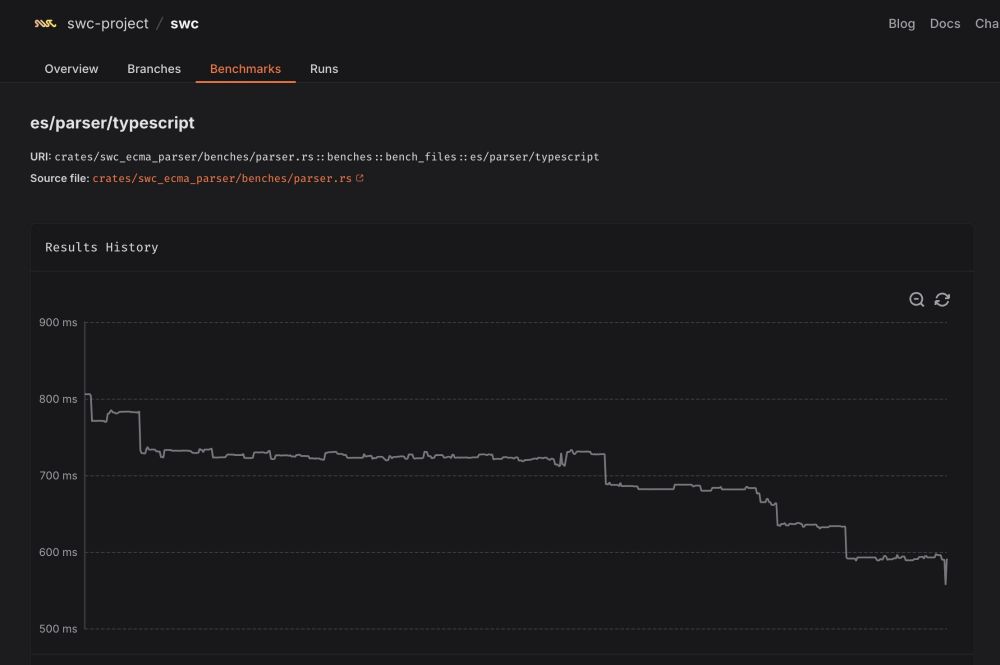
Task: Select the Benchmarks tab
Action: coord(246,69)
